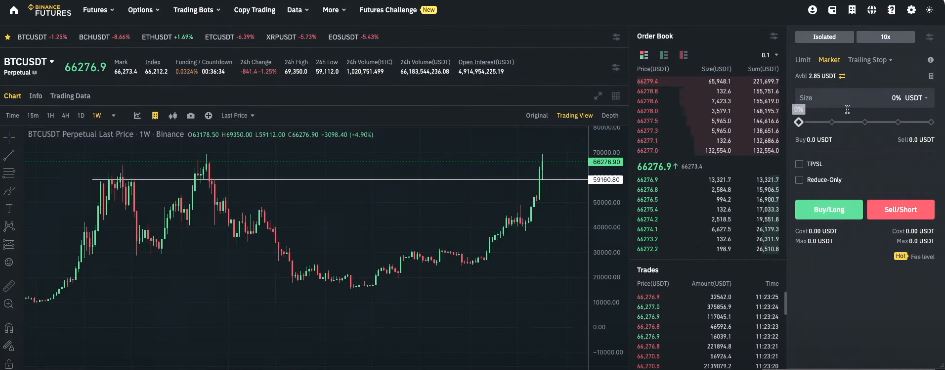
Task: Open the chart grid layout icon
Action: tap(616, 96)
